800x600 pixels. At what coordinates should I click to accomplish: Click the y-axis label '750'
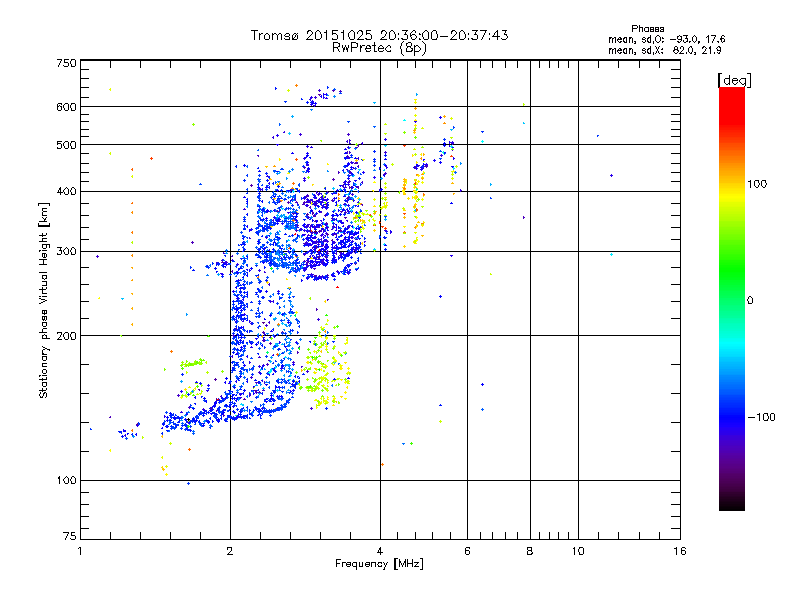(x=66, y=63)
